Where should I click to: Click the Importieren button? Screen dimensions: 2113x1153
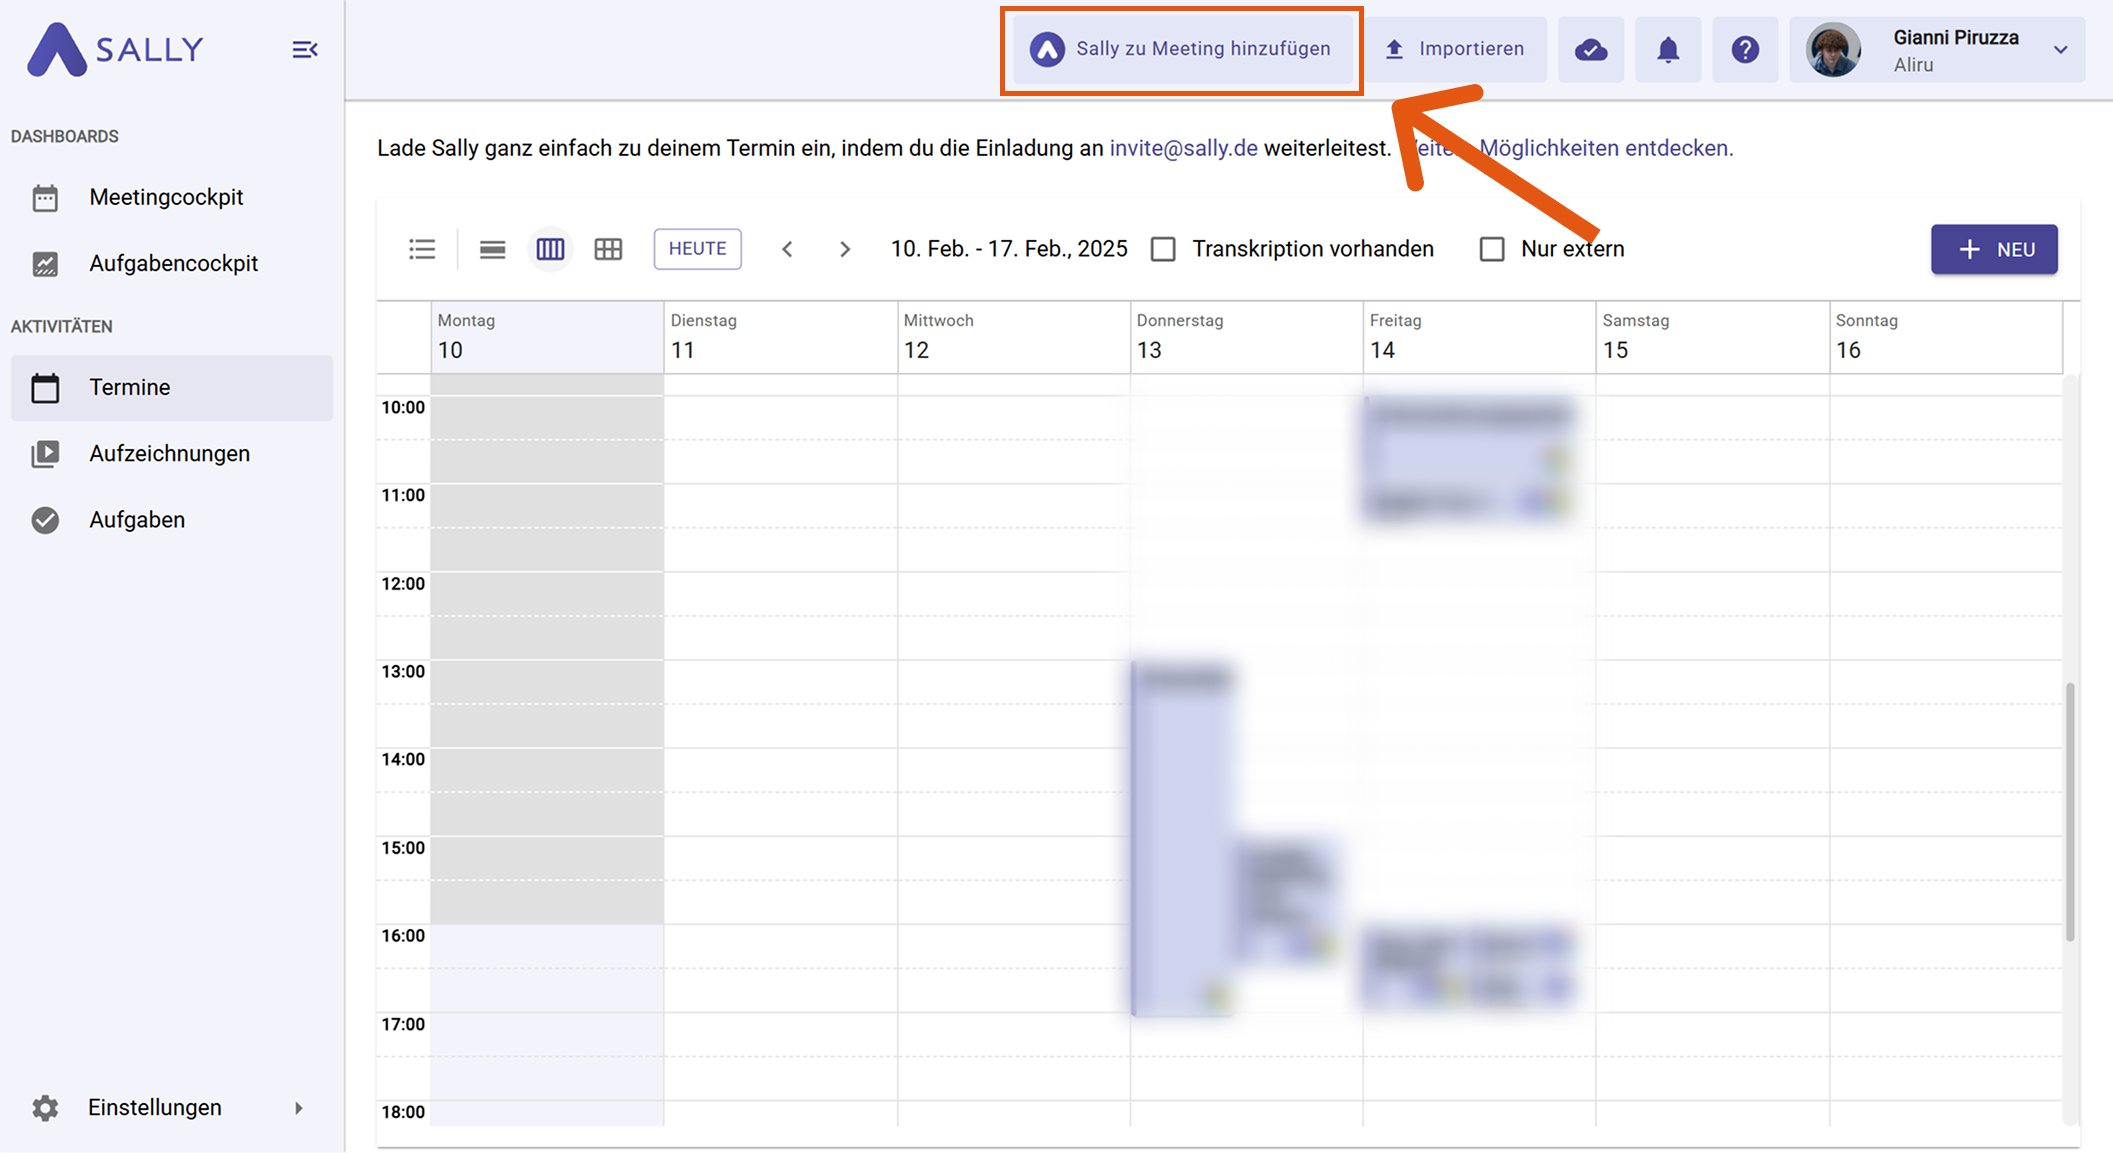1455,49
